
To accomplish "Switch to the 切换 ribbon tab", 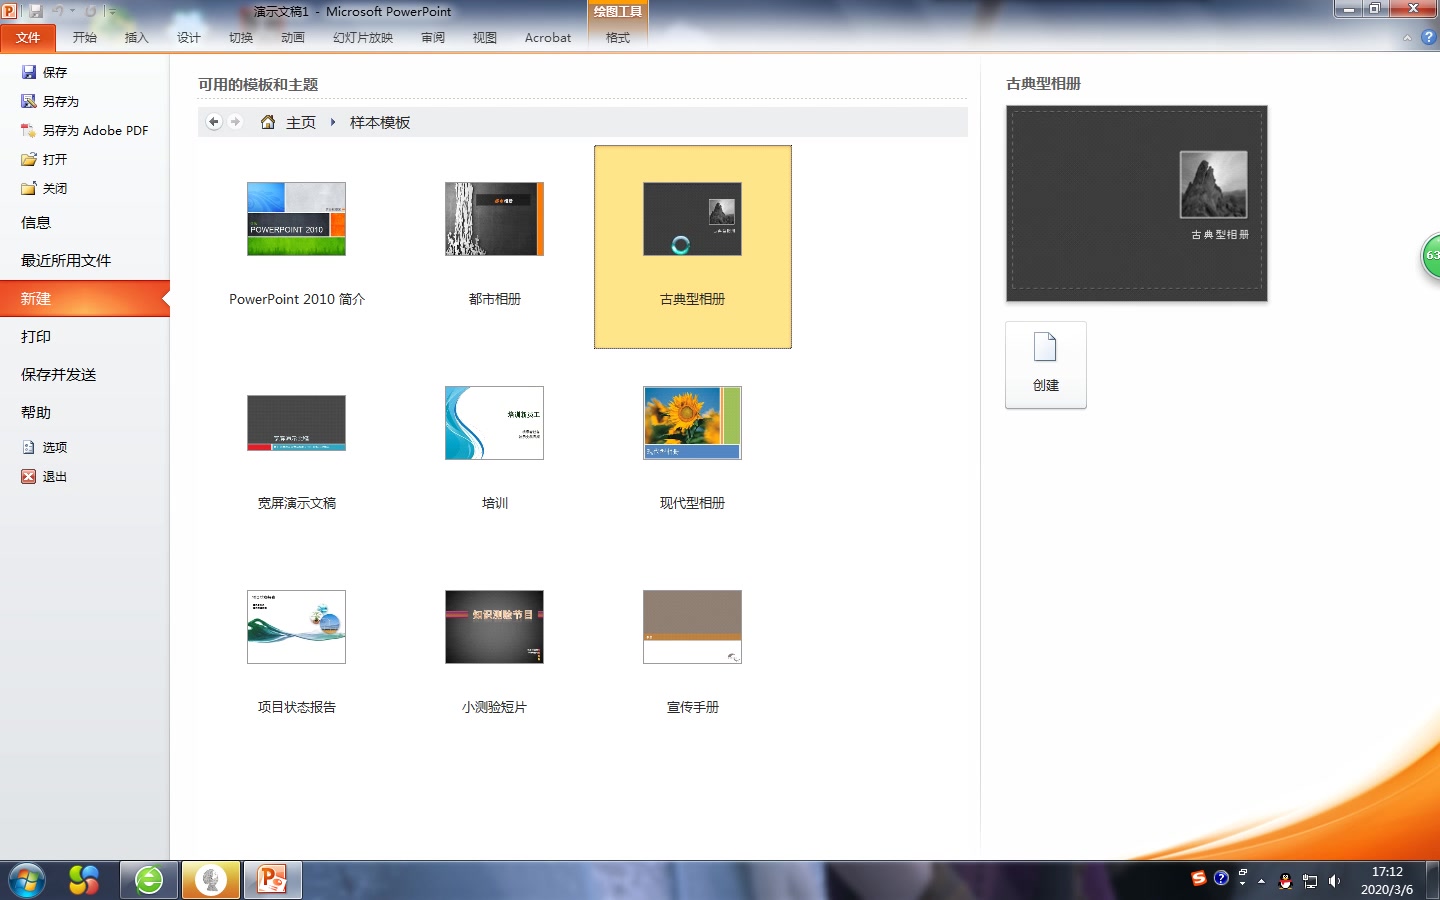I will tap(241, 38).
